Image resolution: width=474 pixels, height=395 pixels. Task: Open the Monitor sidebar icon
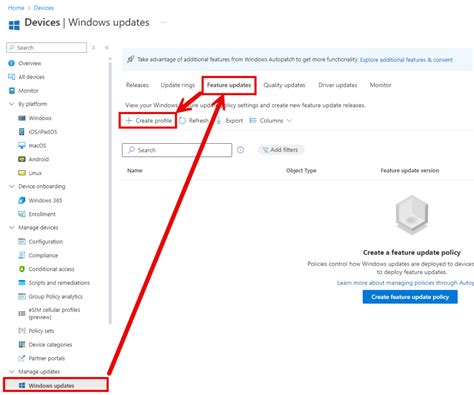(12, 90)
